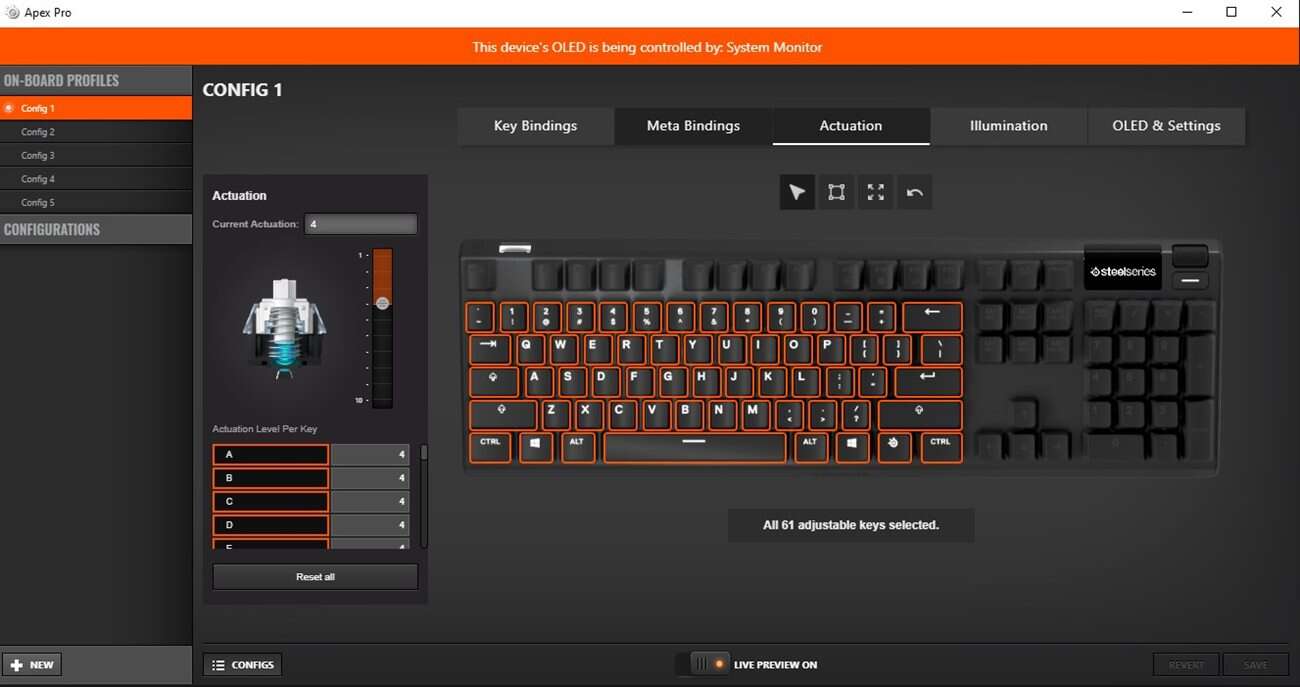Screen dimensions: 1300x687
Task: Click the SAVE button
Action: point(1256,664)
